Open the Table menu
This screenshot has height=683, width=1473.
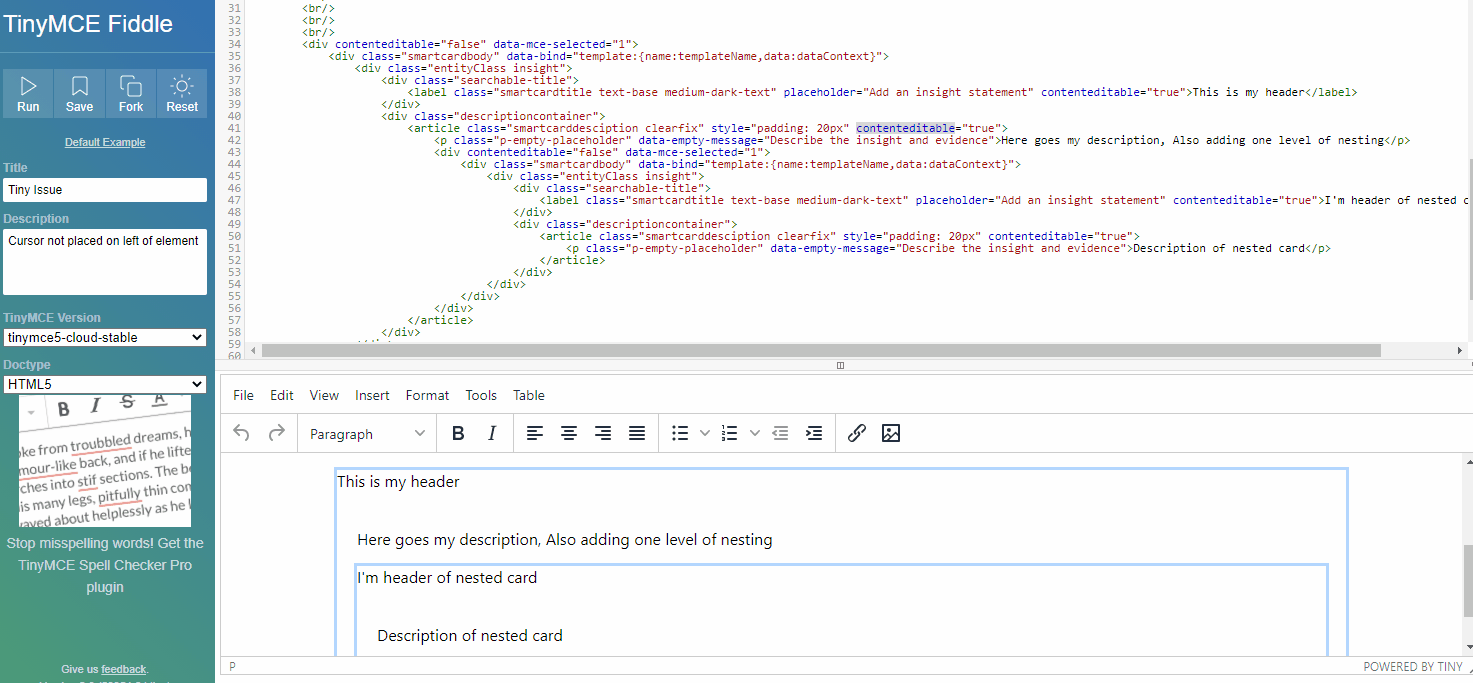tap(529, 395)
